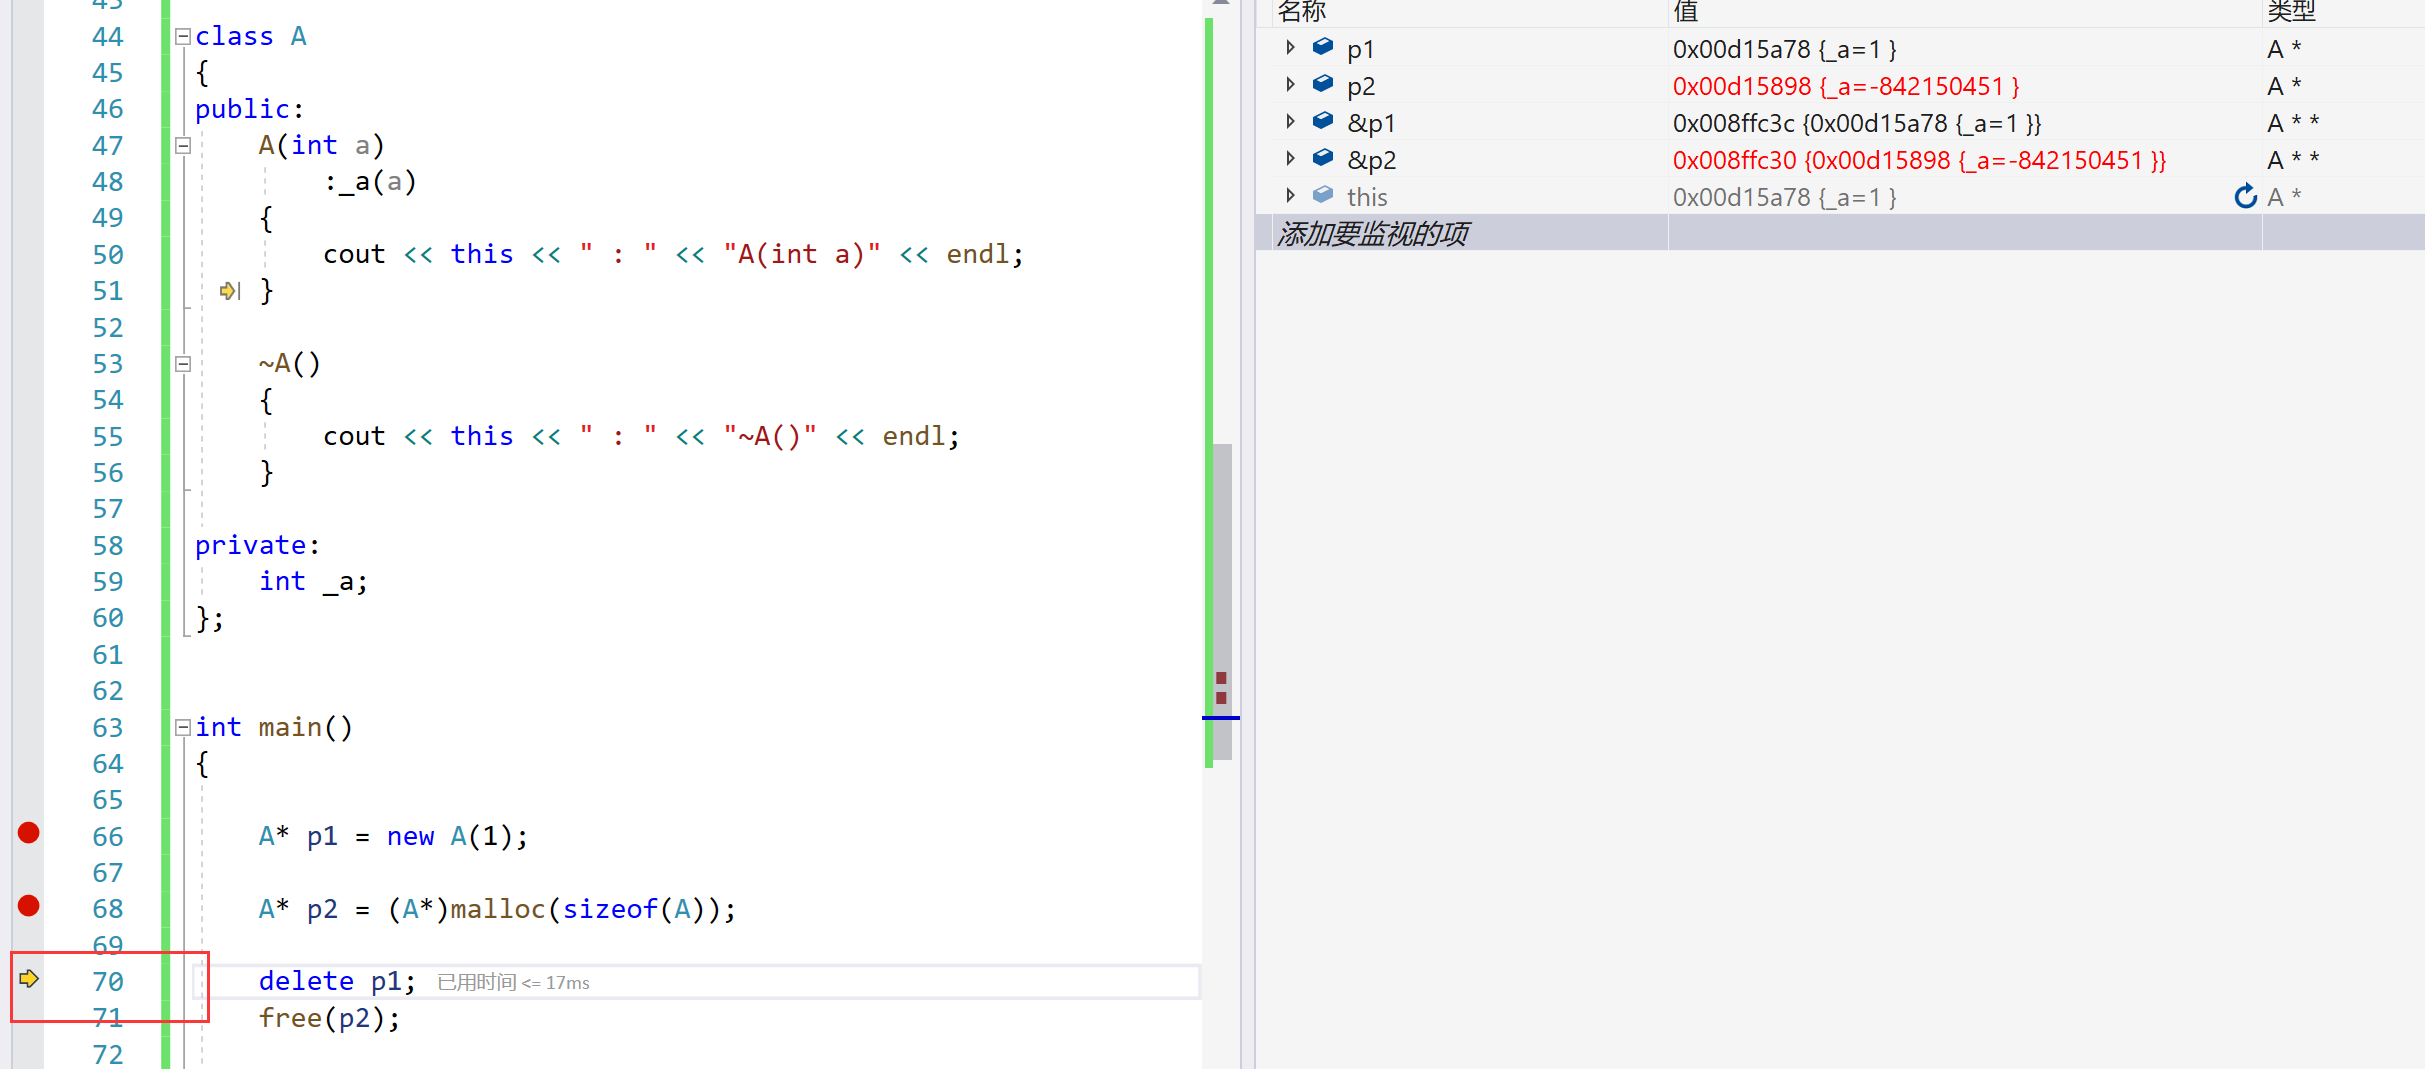The height and width of the screenshot is (1069, 2425).
Task: Click the 添加要监视的项 input row
Action: tap(1373, 234)
